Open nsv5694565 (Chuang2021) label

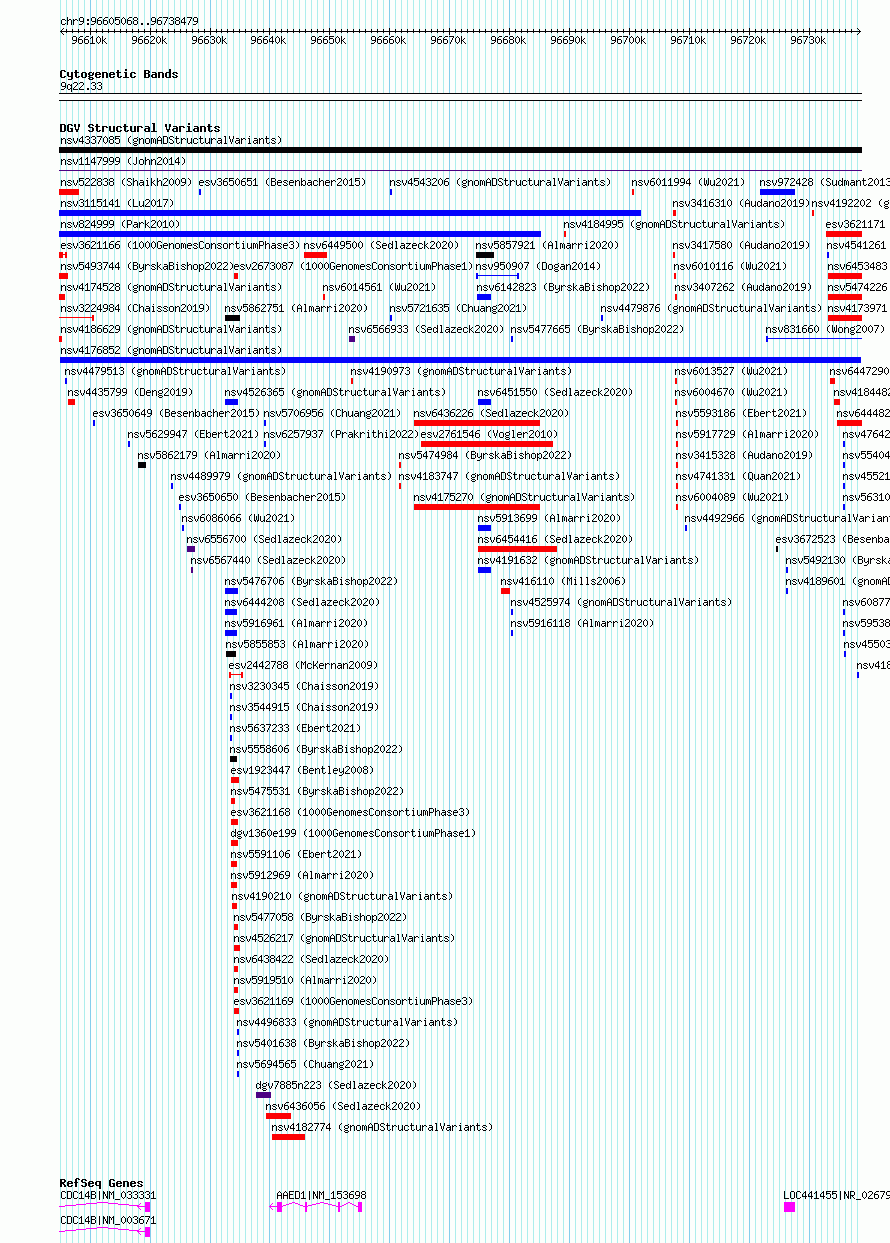(x=305, y=1064)
